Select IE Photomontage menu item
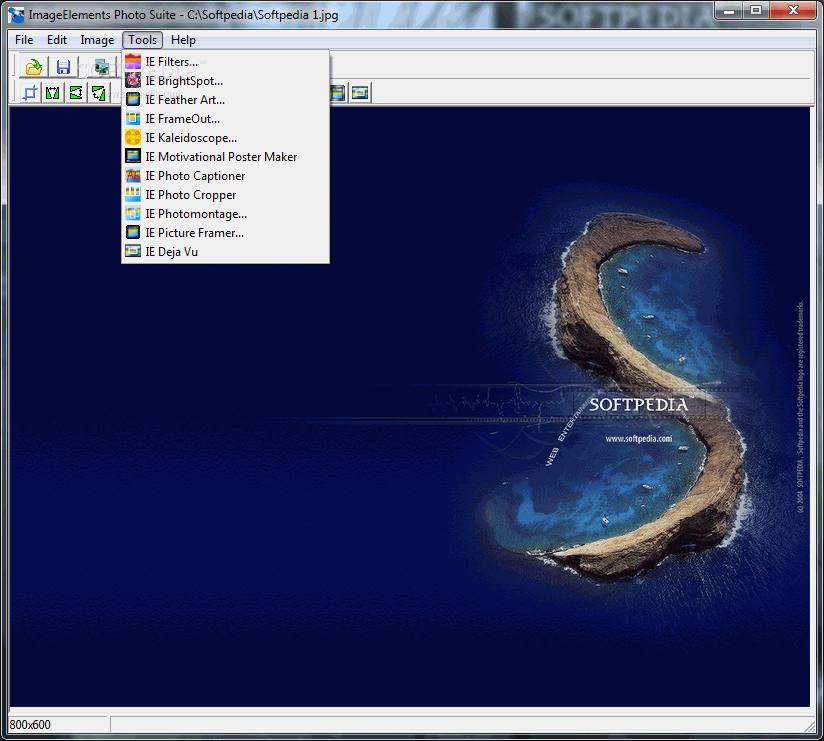The image size is (824, 741). coord(225,214)
